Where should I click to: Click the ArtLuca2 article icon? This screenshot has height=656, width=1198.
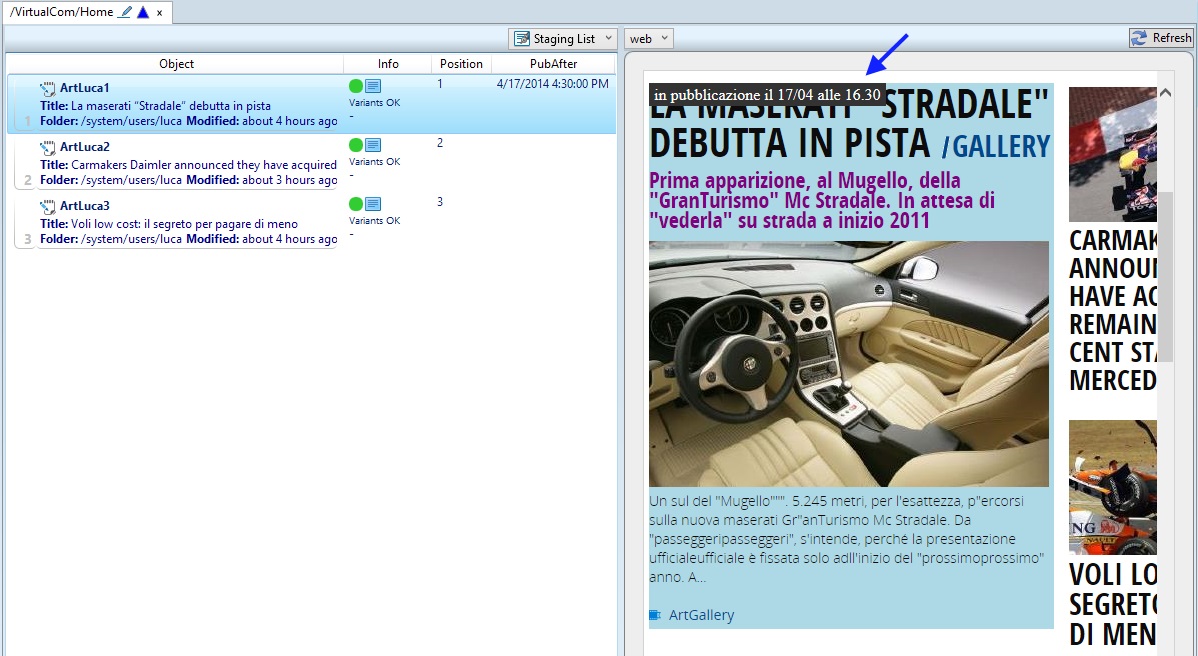(x=48, y=147)
